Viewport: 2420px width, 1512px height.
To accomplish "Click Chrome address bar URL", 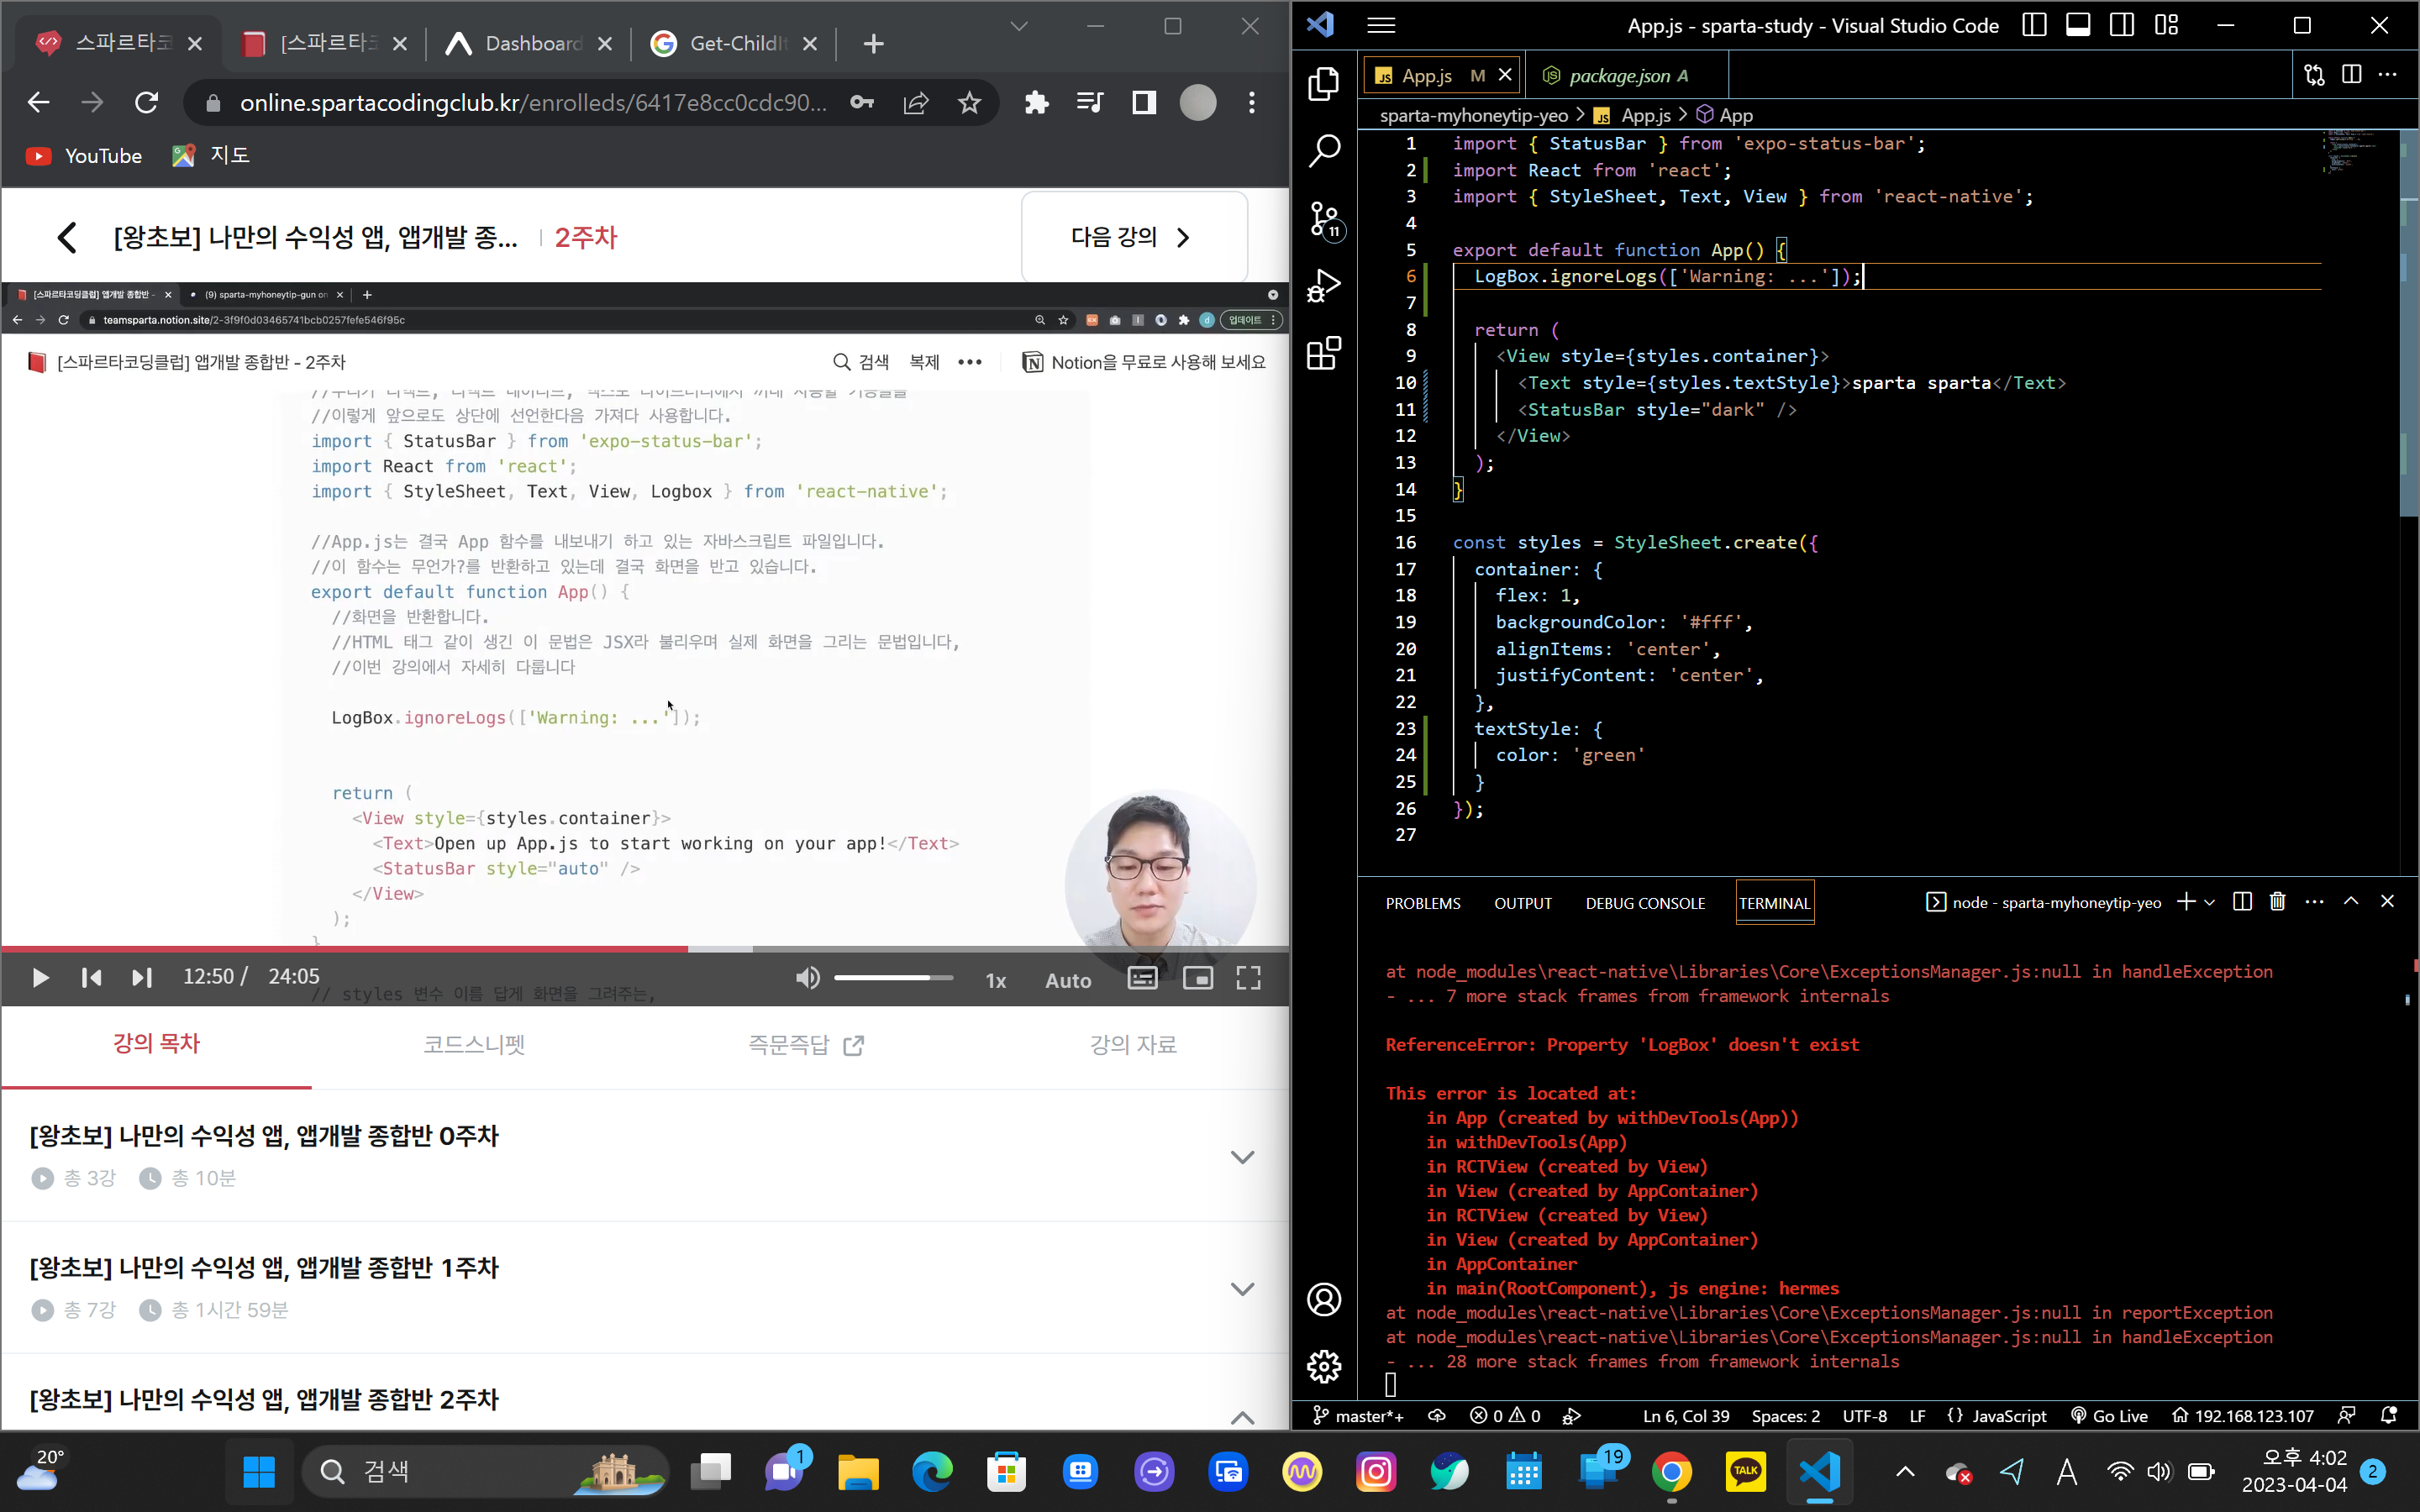I will tap(533, 103).
